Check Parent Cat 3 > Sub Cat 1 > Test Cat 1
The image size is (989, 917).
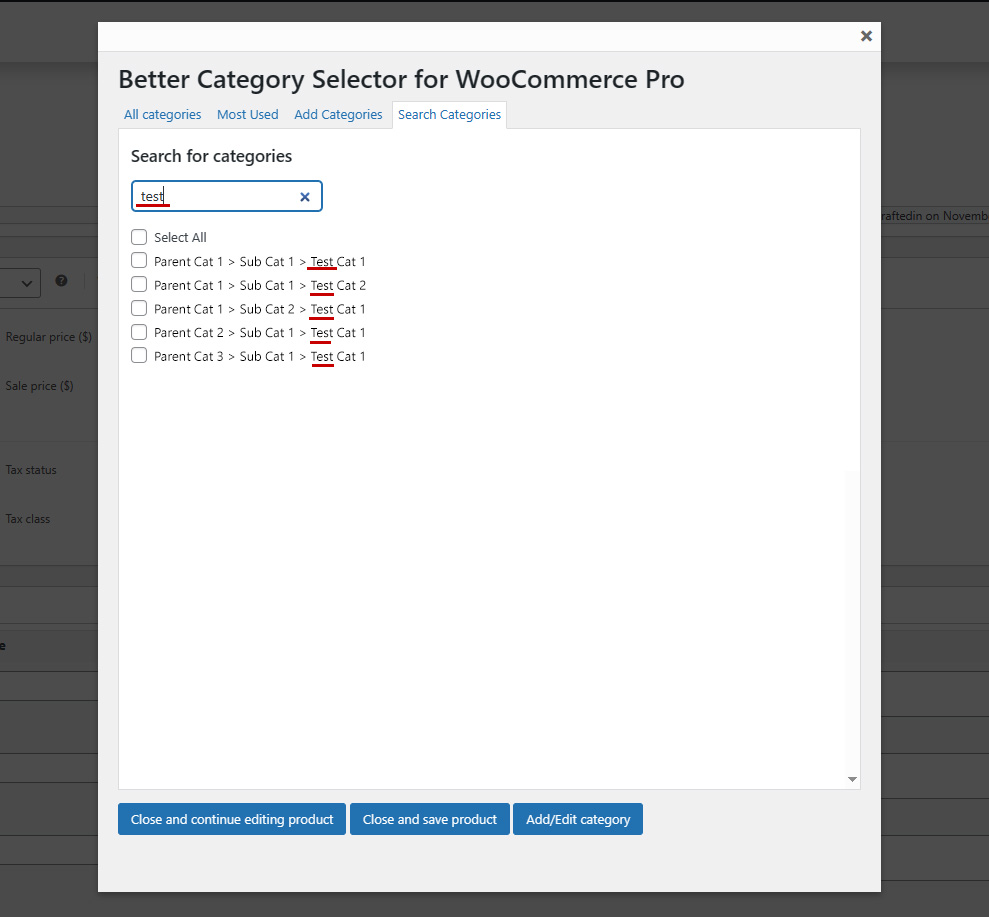pyautogui.click(x=139, y=356)
